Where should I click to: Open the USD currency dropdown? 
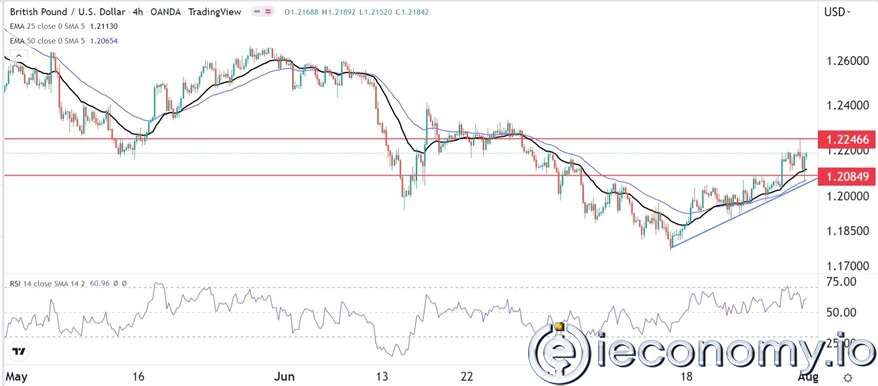[837, 11]
